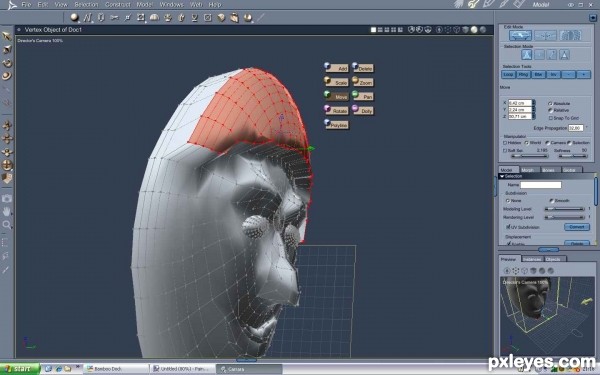Adjust the Softness slider
The image size is (600, 375).
pyautogui.click(x=572, y=156)
